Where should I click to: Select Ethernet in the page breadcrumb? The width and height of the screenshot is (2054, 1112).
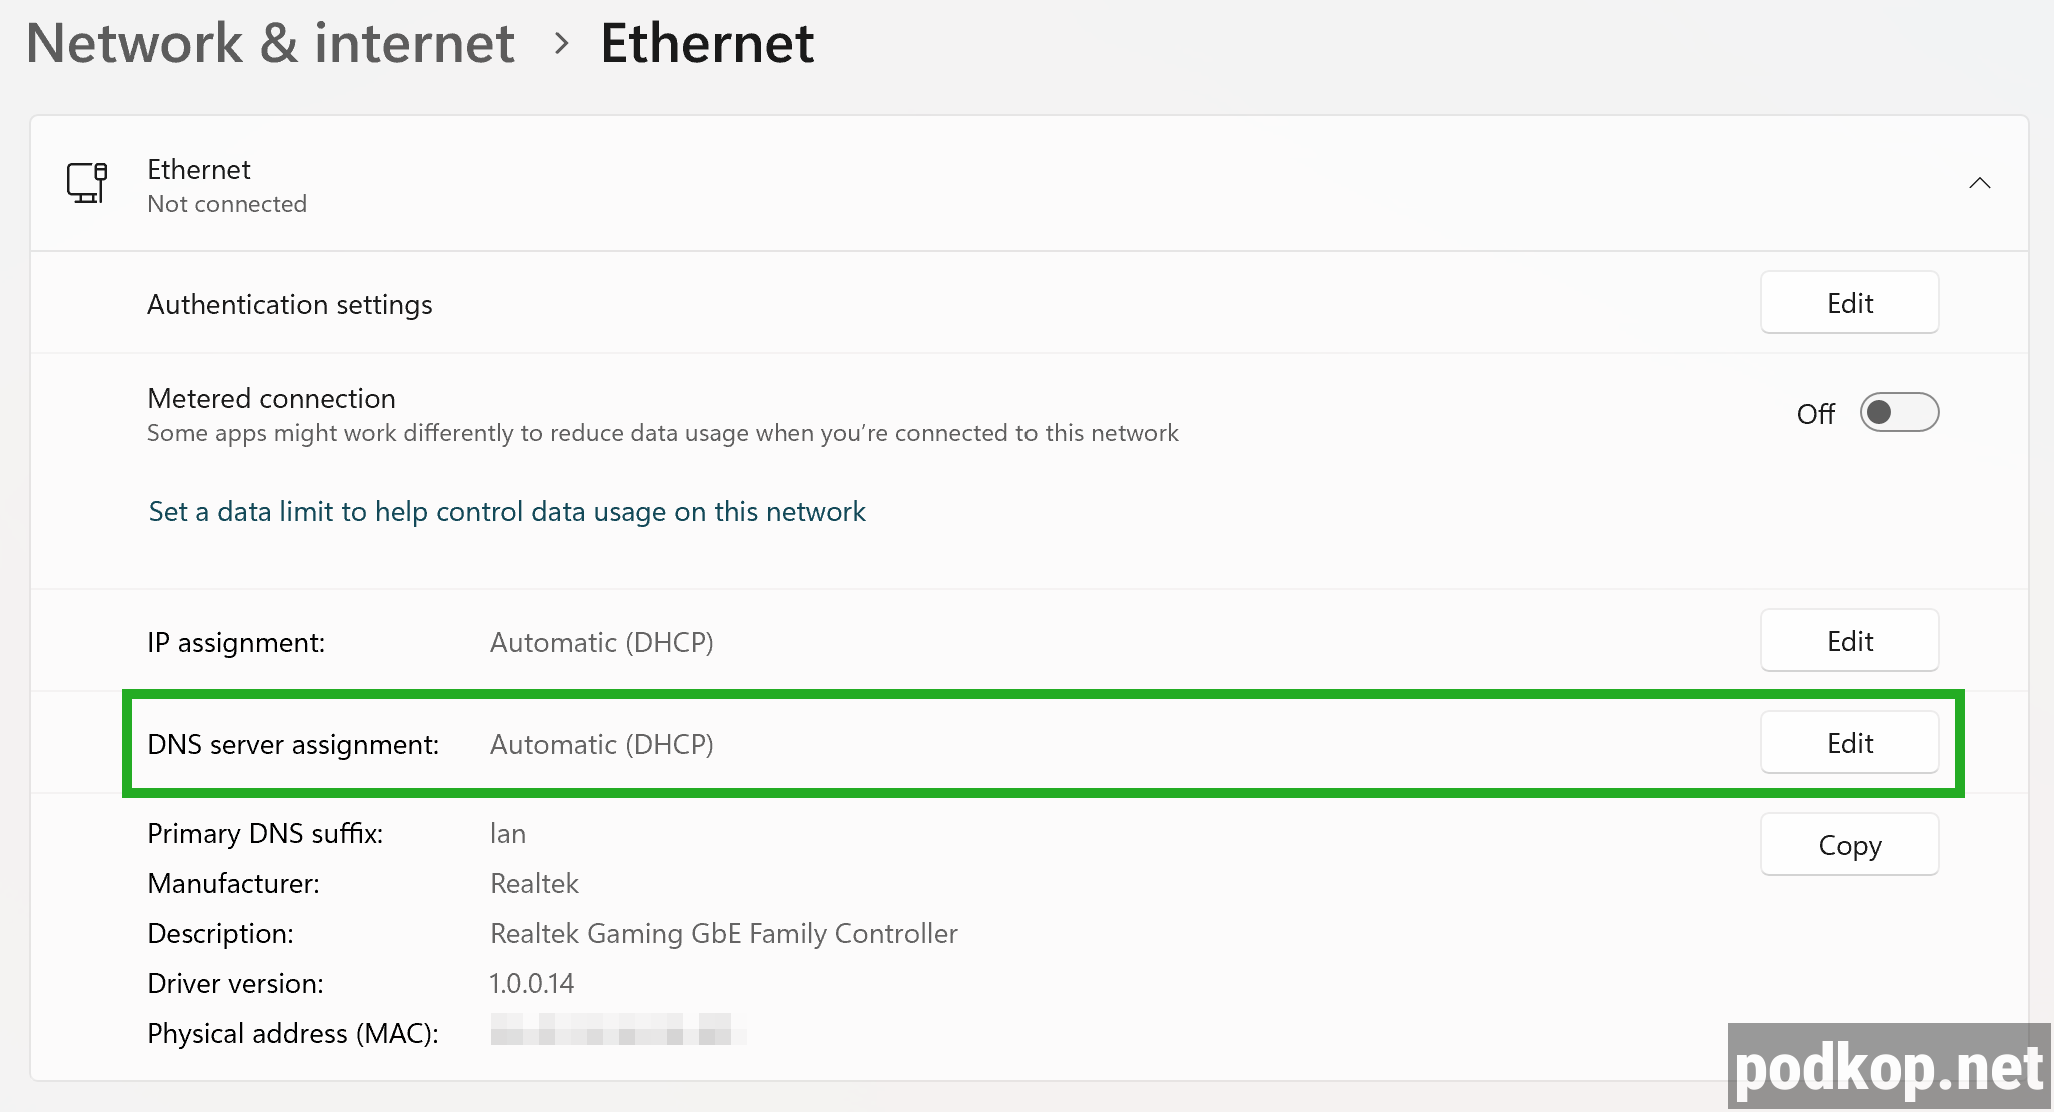706,42
